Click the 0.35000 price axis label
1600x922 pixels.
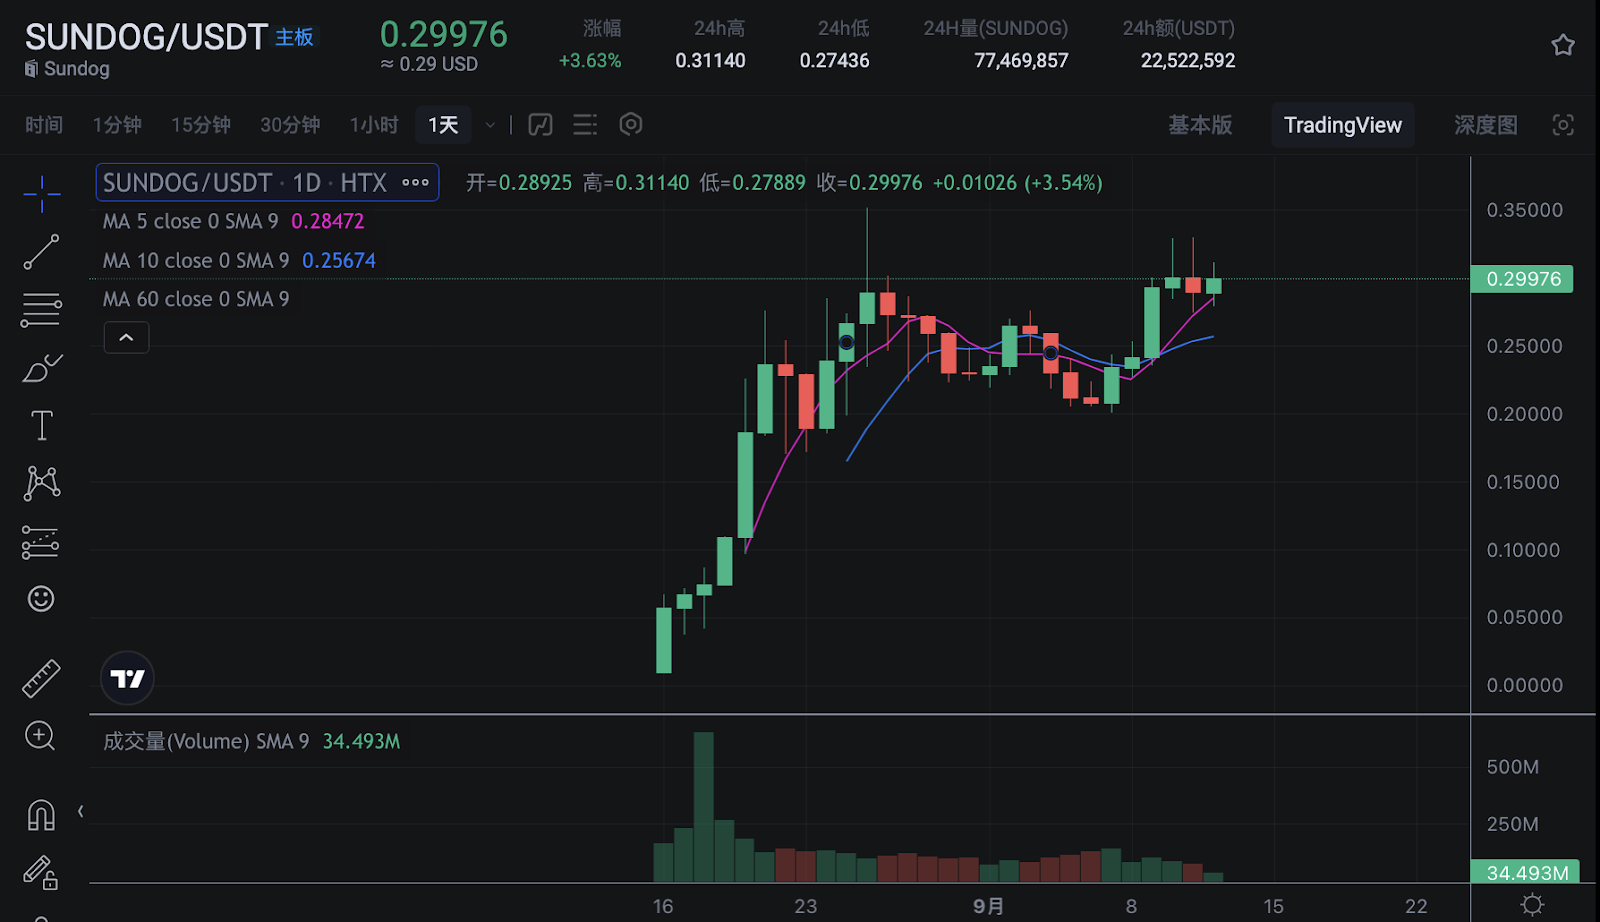[x=1524, y=210]
